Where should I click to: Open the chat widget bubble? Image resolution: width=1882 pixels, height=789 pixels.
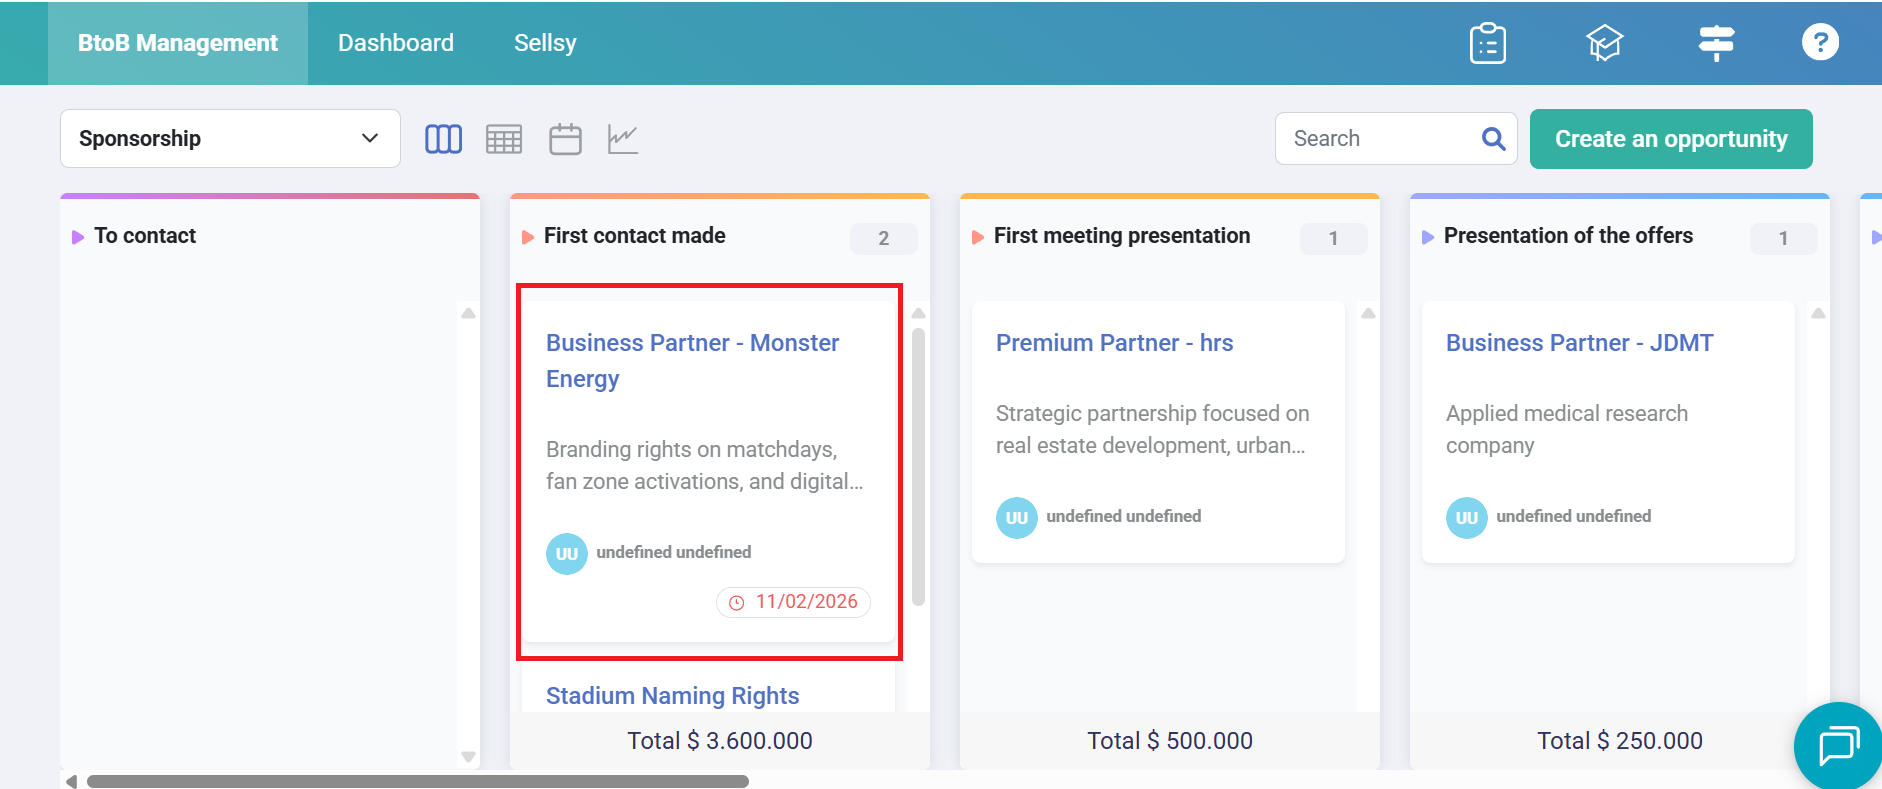[1838, 746]
